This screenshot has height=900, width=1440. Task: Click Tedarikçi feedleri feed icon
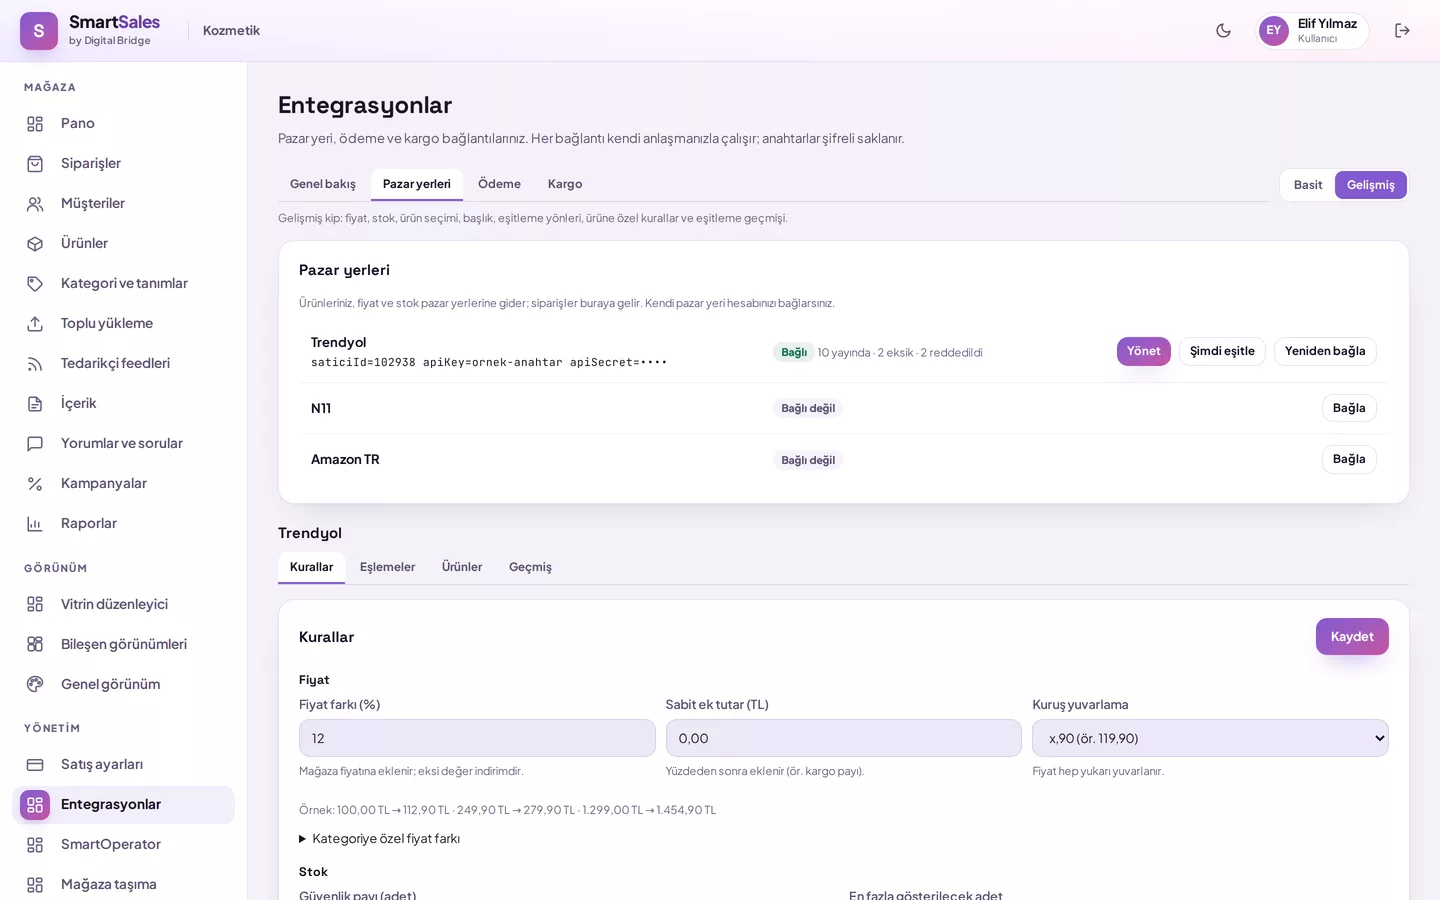pos(35,363)
